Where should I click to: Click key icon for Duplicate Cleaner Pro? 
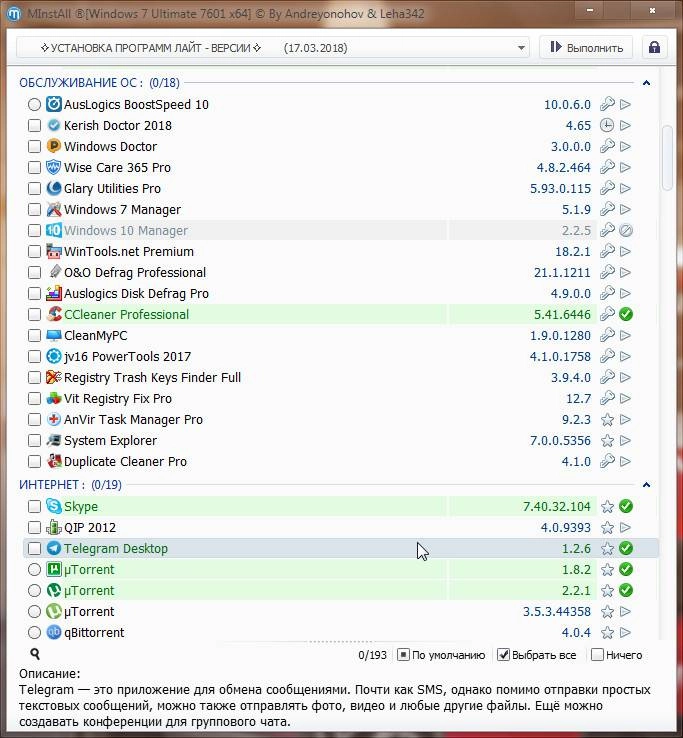click(607, 461)
